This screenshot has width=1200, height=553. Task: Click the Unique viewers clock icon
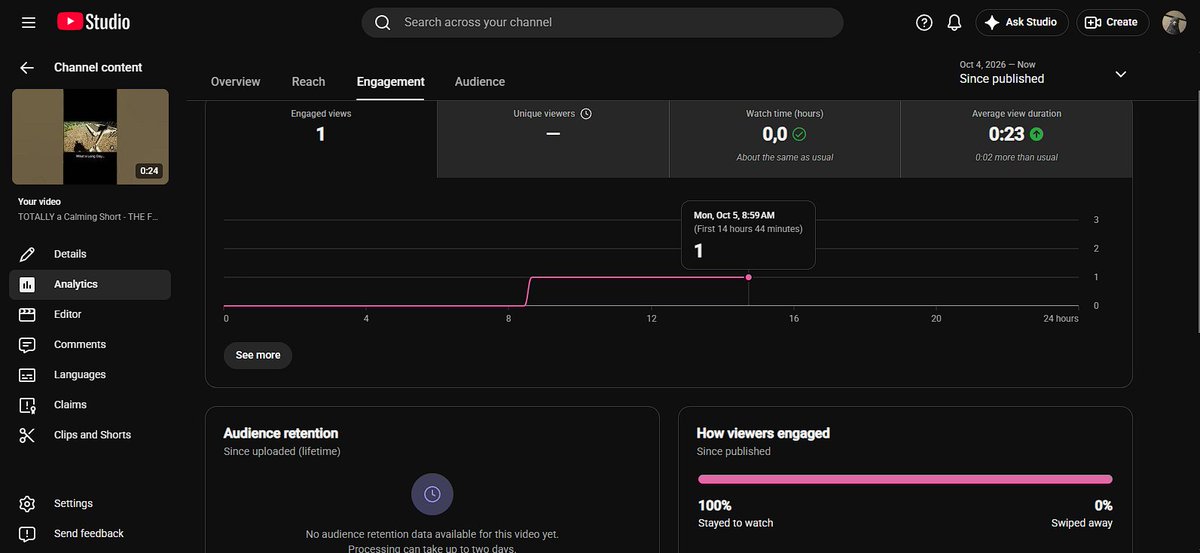(586, 114)
